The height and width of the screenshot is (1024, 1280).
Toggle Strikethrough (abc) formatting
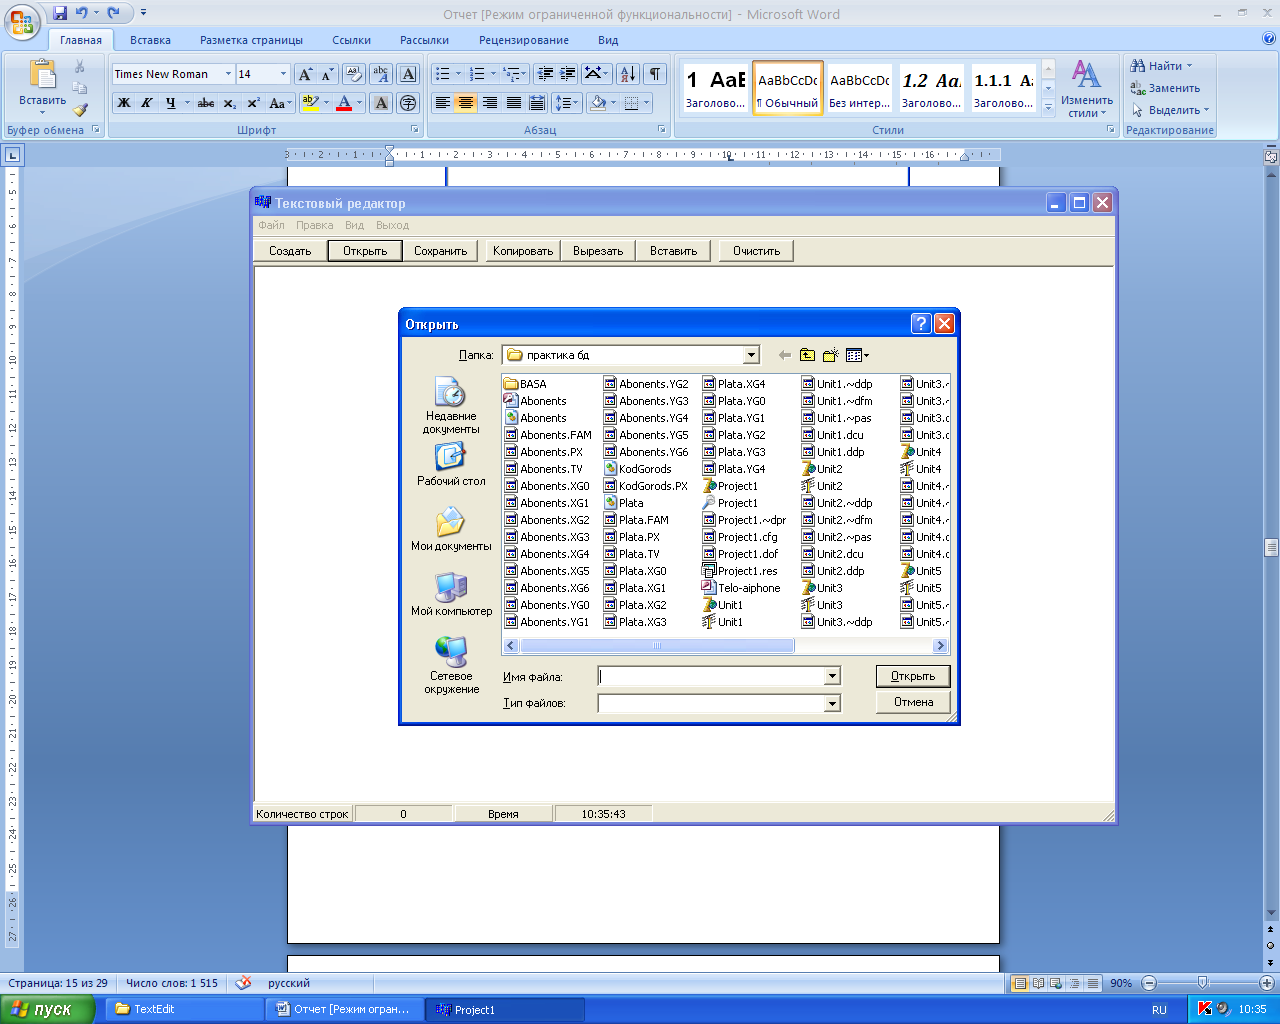[x=206, y=103]
